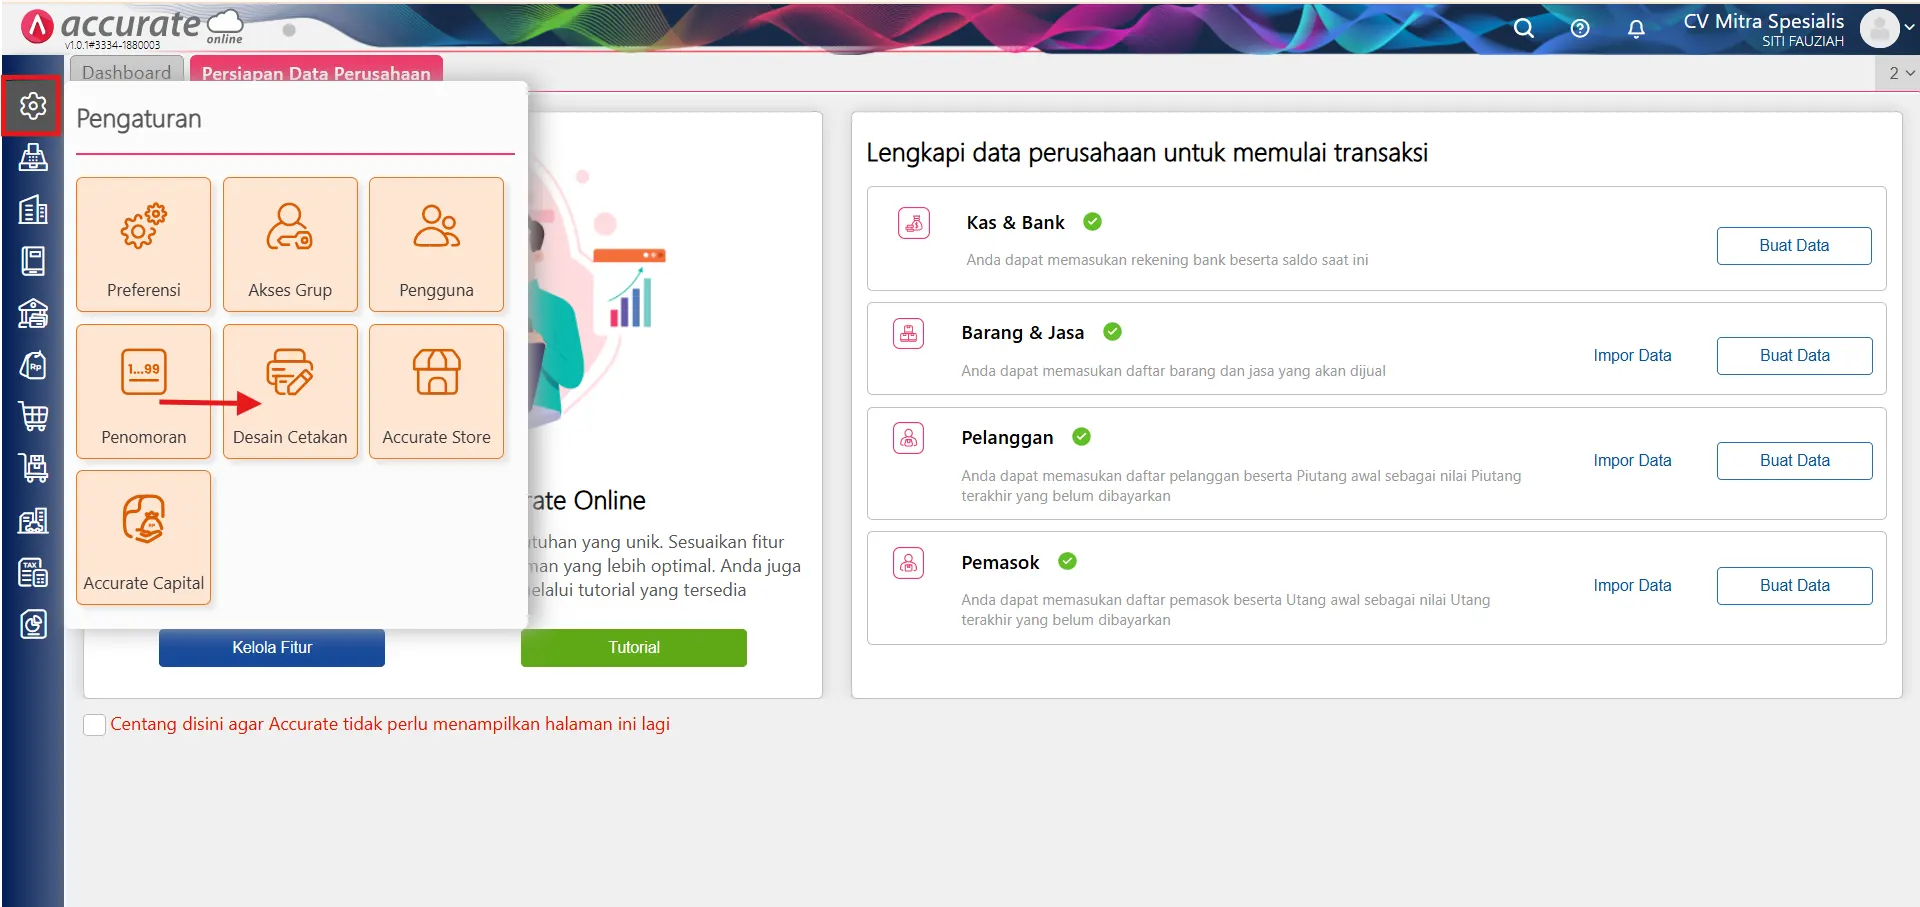
Task: Open the search magnifier in header
Action: (1523, 29)
